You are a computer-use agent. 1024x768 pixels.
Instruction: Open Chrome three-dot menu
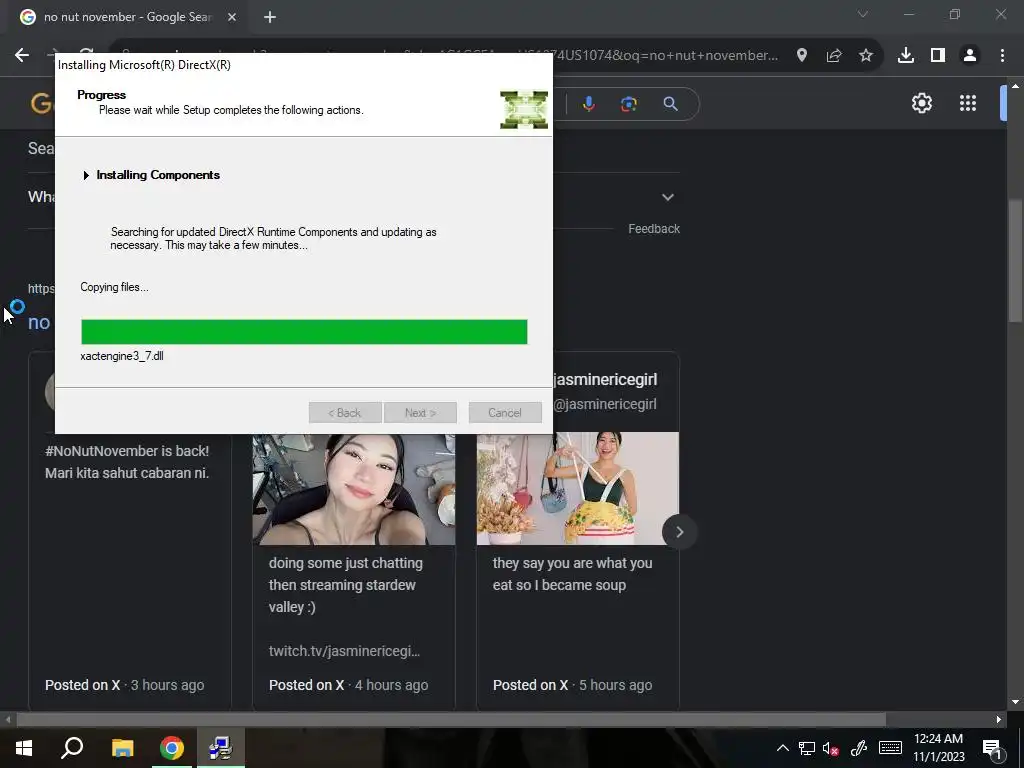click(x=1002, y=56)
